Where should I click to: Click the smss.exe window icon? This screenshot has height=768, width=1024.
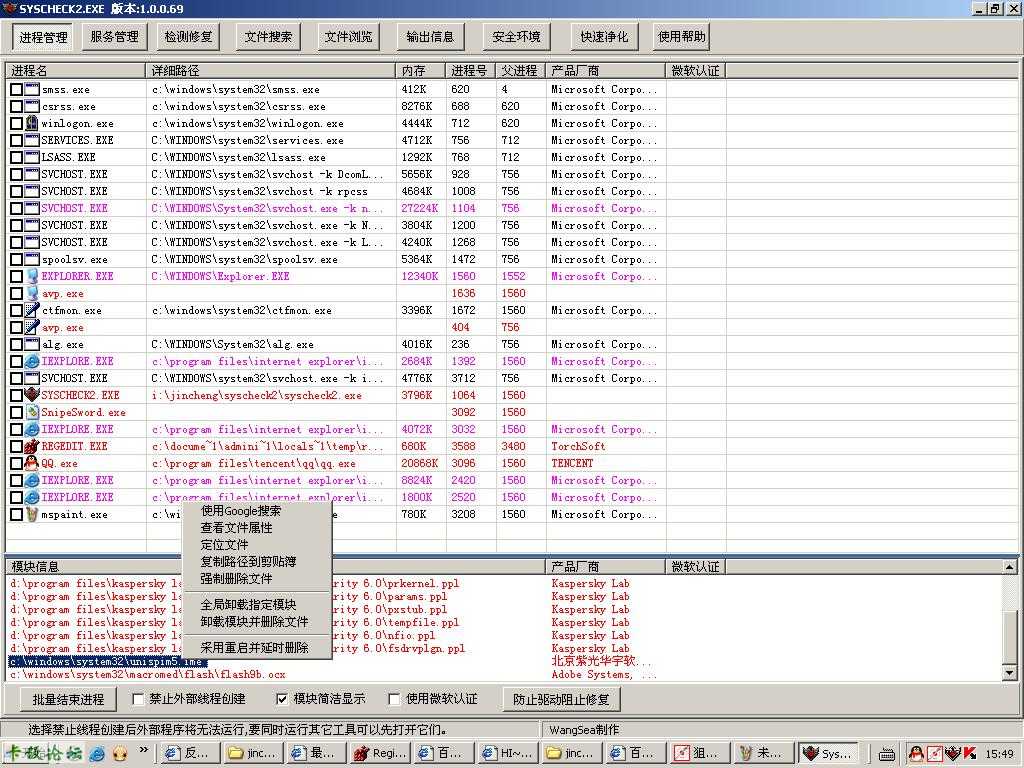(x=32, y=89)
